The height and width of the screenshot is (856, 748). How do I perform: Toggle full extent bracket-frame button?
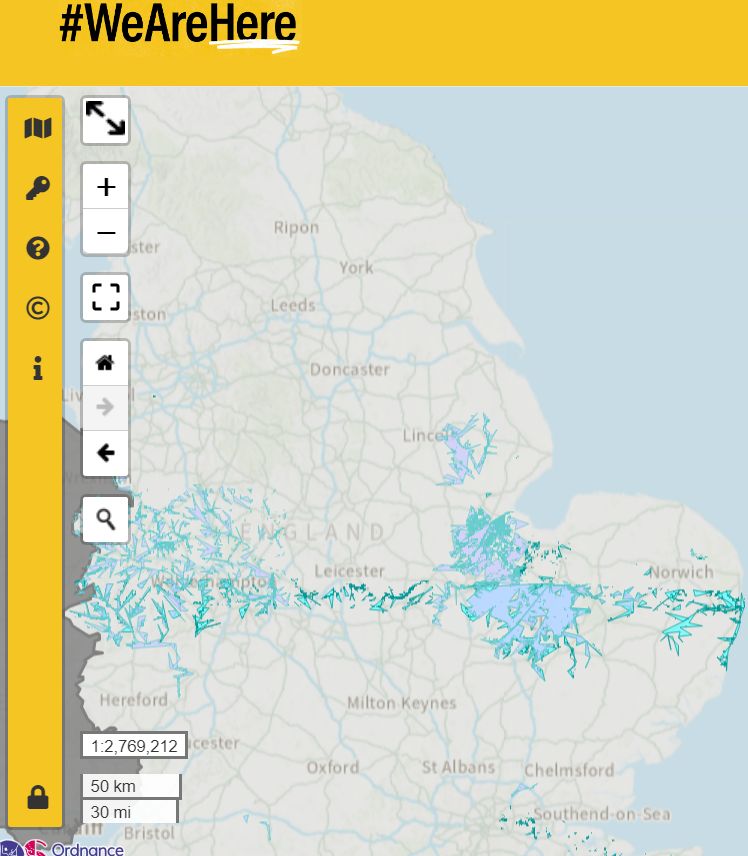coord(105,298)
